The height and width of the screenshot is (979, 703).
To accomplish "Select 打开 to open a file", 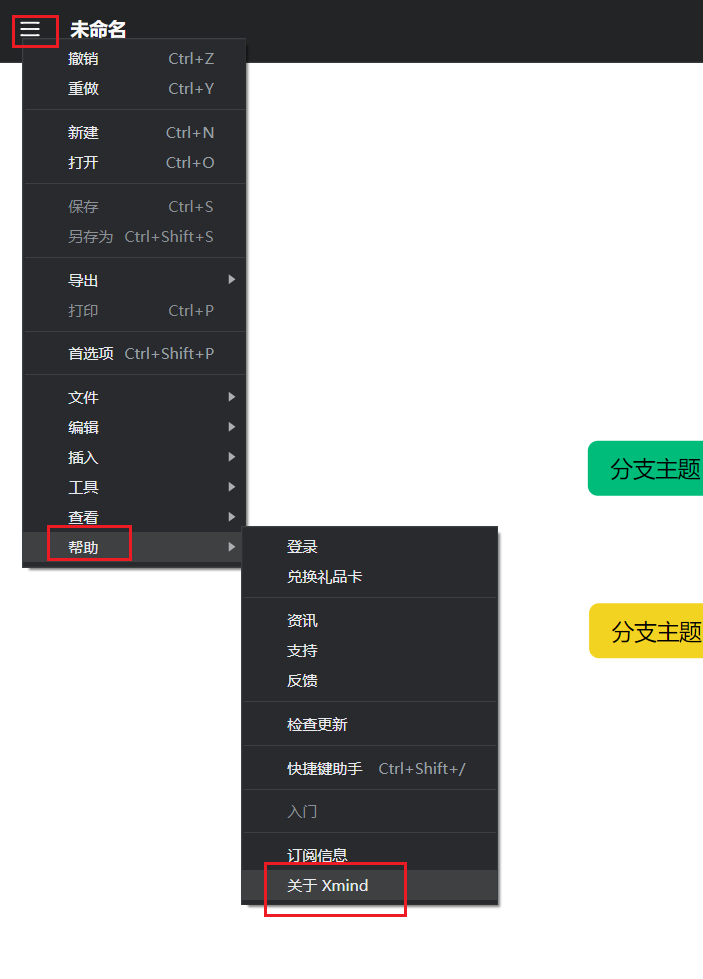I will [134, 162].
